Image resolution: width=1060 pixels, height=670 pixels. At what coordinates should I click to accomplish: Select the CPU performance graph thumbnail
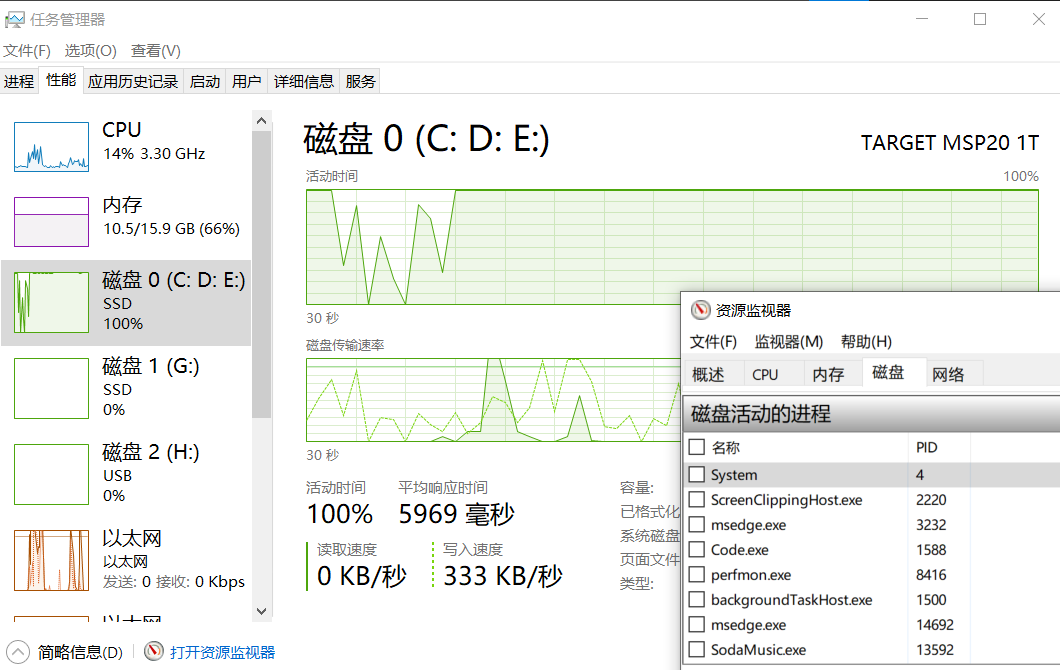pyautogui.click(x=51, y=147)
